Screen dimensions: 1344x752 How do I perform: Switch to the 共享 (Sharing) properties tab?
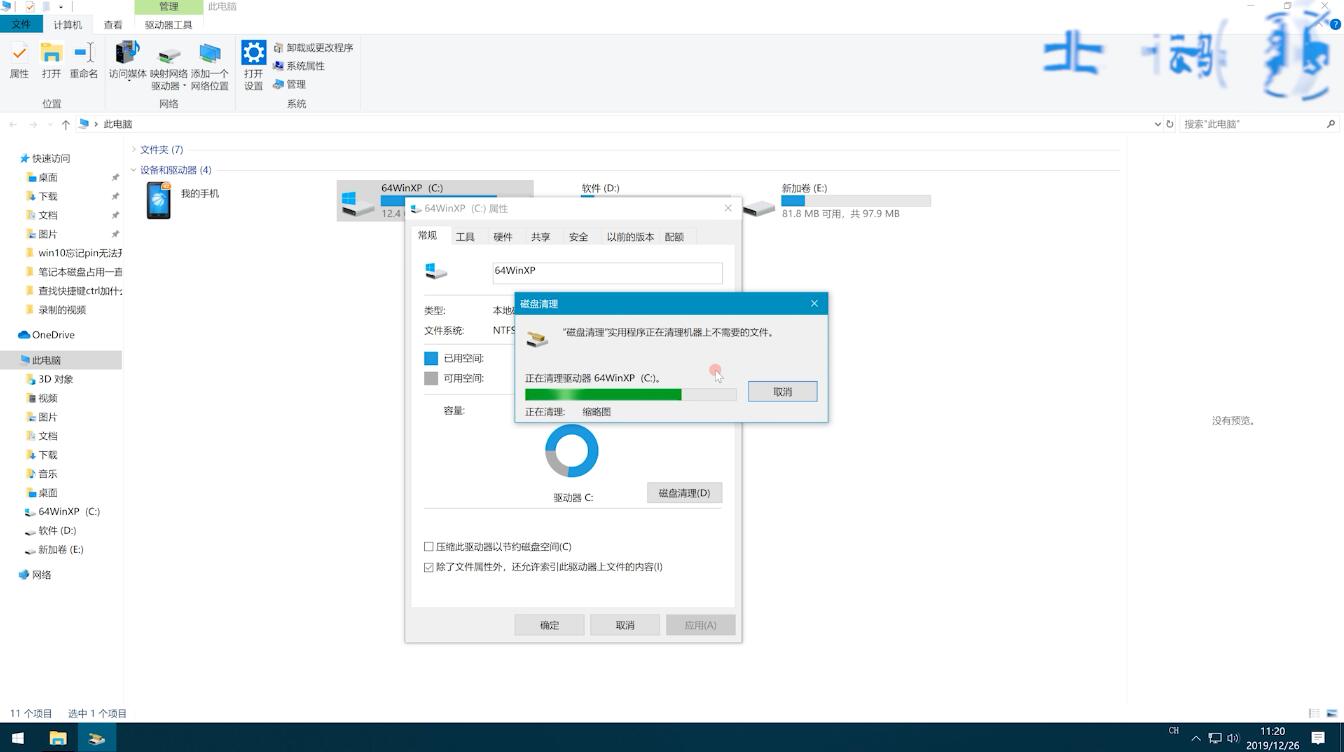click(x=541, y=237)
